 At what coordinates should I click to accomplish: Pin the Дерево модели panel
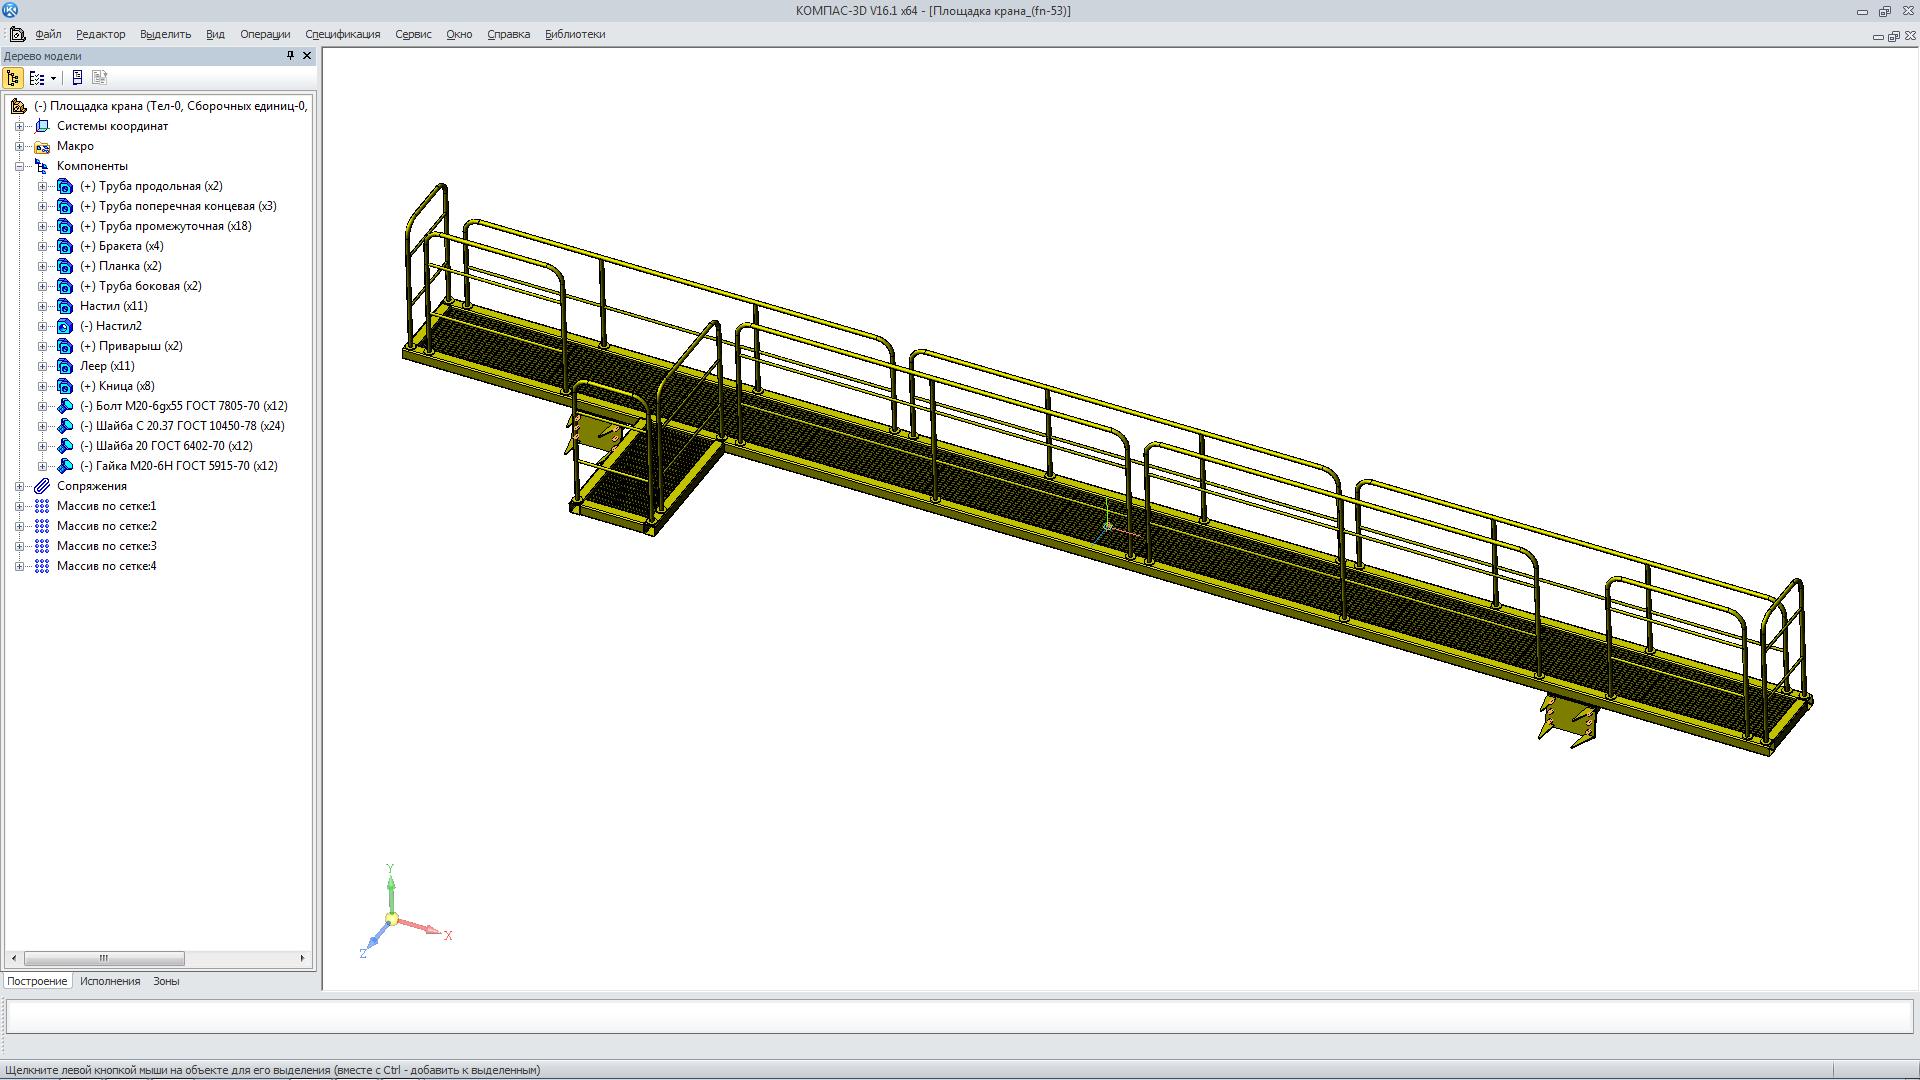[290, 56]
